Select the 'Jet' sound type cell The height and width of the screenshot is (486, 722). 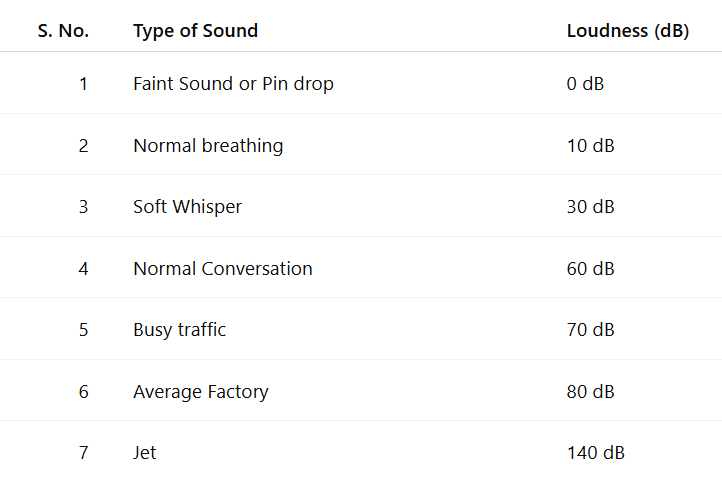[144, 453]
